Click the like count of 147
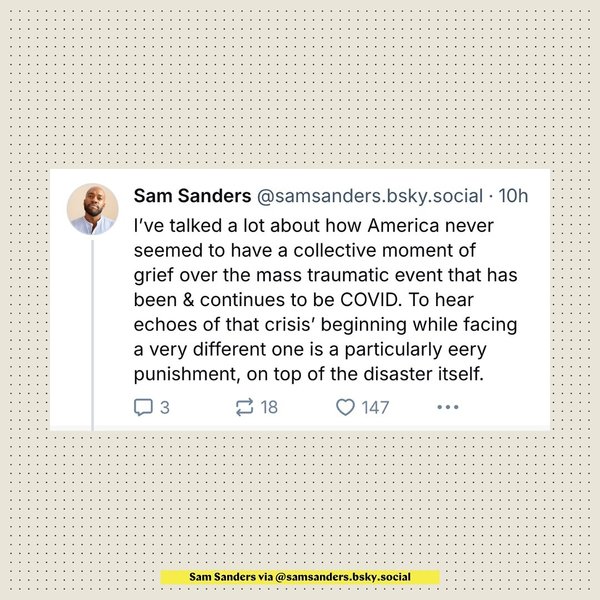The height and width of the screenshot is (600, 600). coord(375,407)
